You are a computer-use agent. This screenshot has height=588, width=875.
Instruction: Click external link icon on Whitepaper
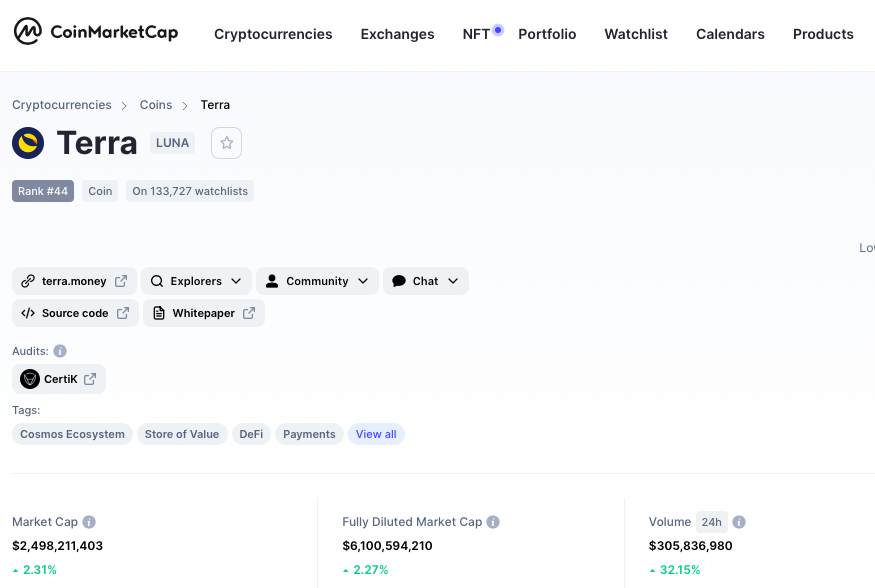pyautogui.click(x=249, y=313)
